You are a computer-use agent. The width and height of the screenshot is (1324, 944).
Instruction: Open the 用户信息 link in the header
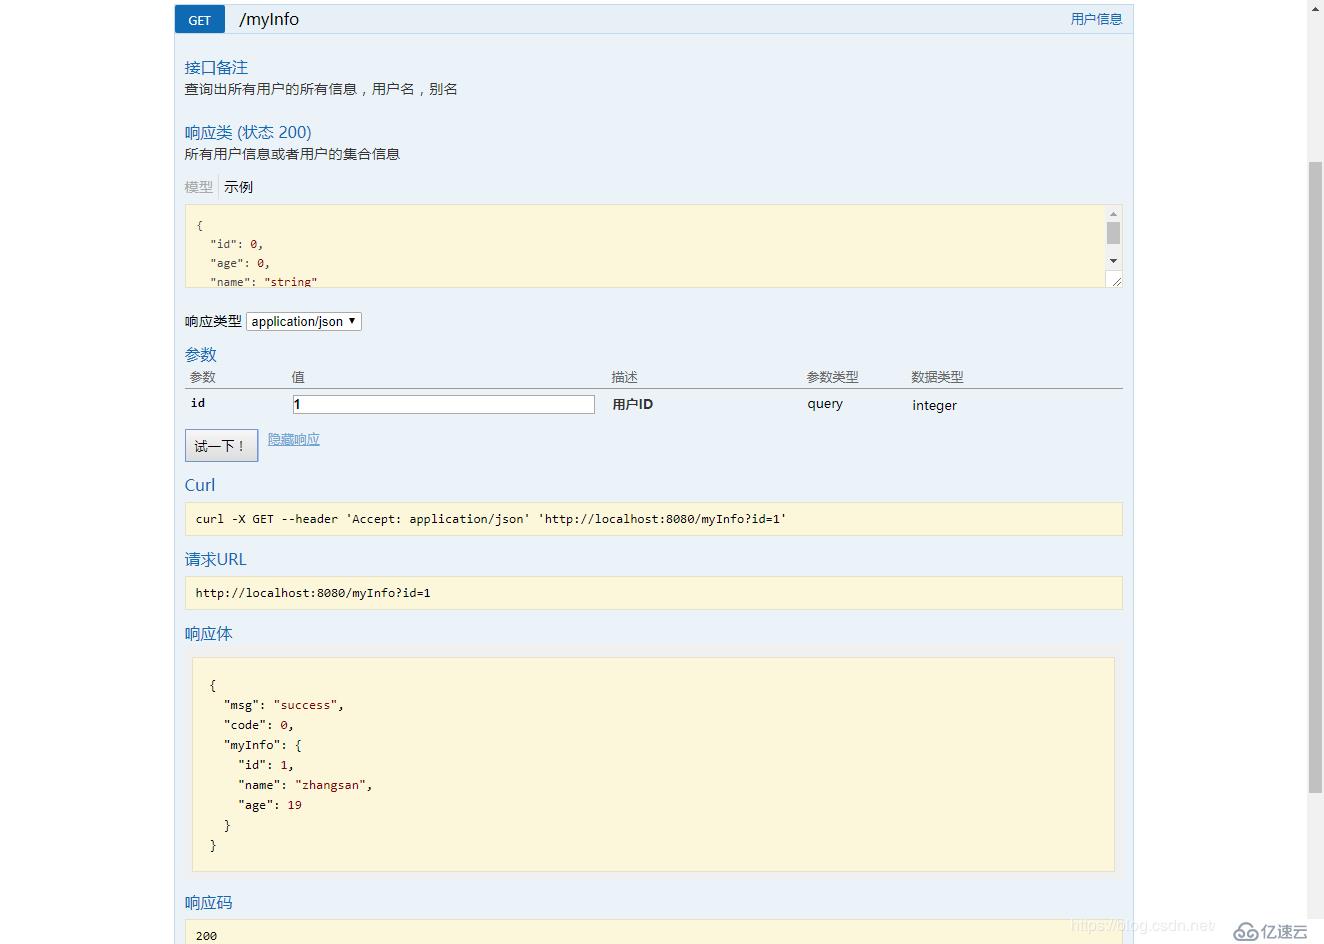(x=1096, y=19)
